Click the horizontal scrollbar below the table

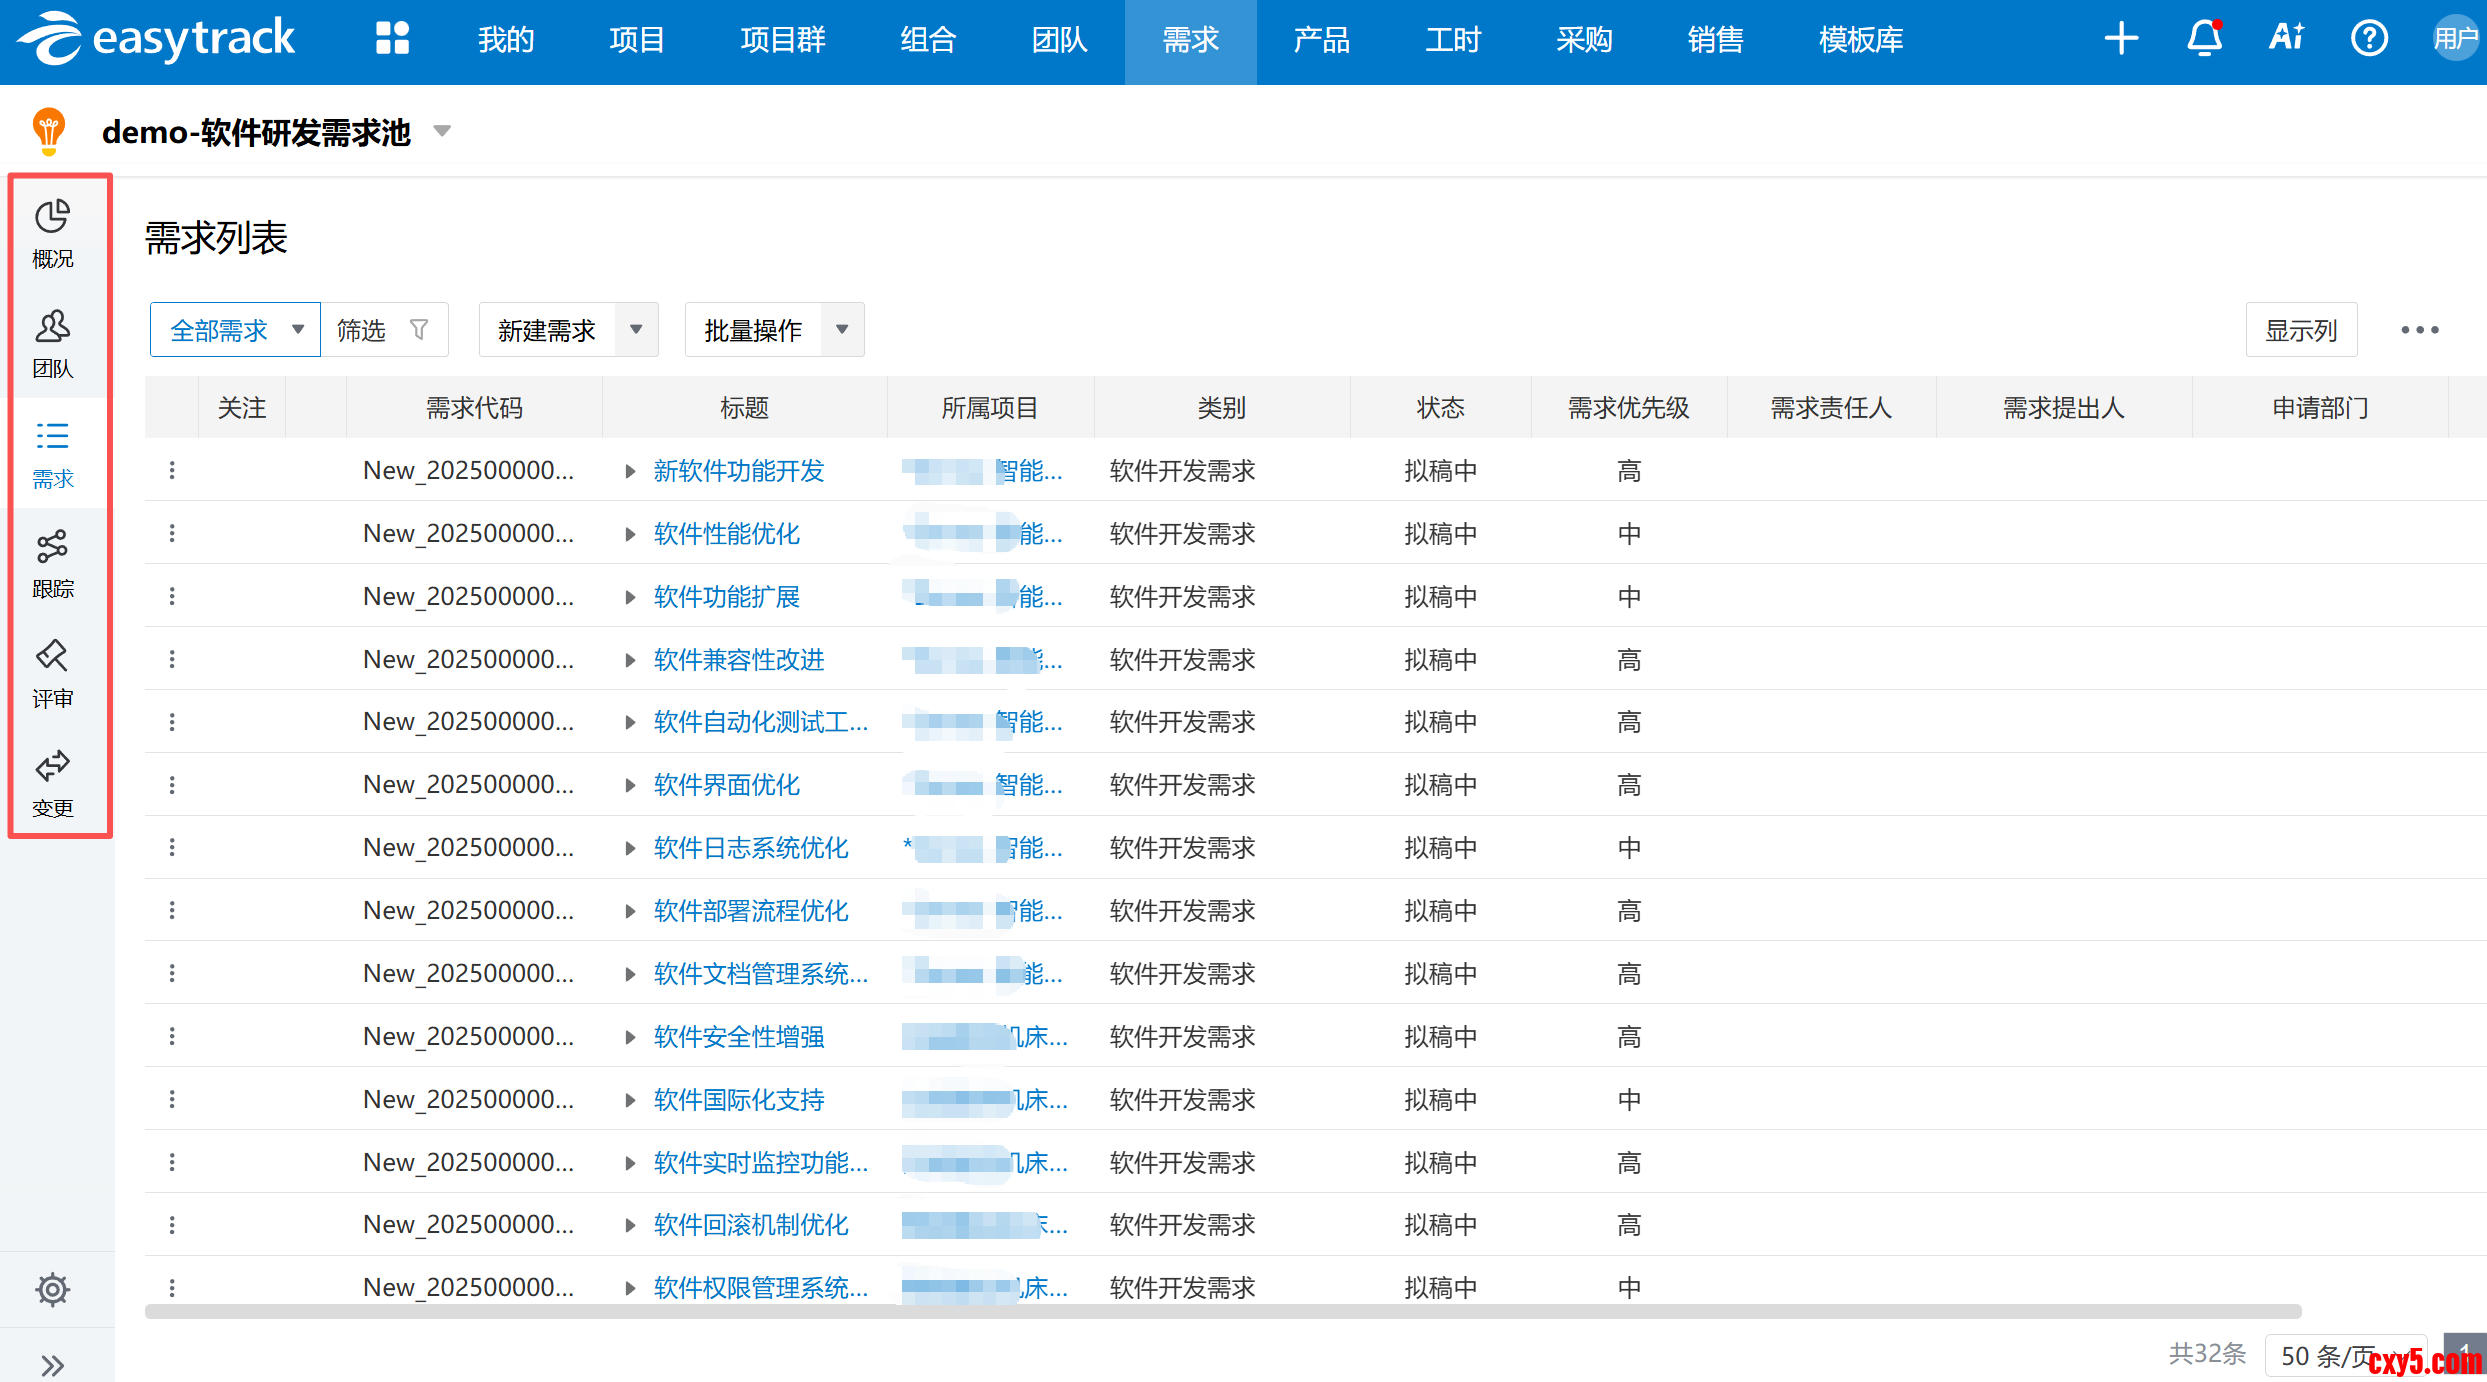(1222, 1311)
